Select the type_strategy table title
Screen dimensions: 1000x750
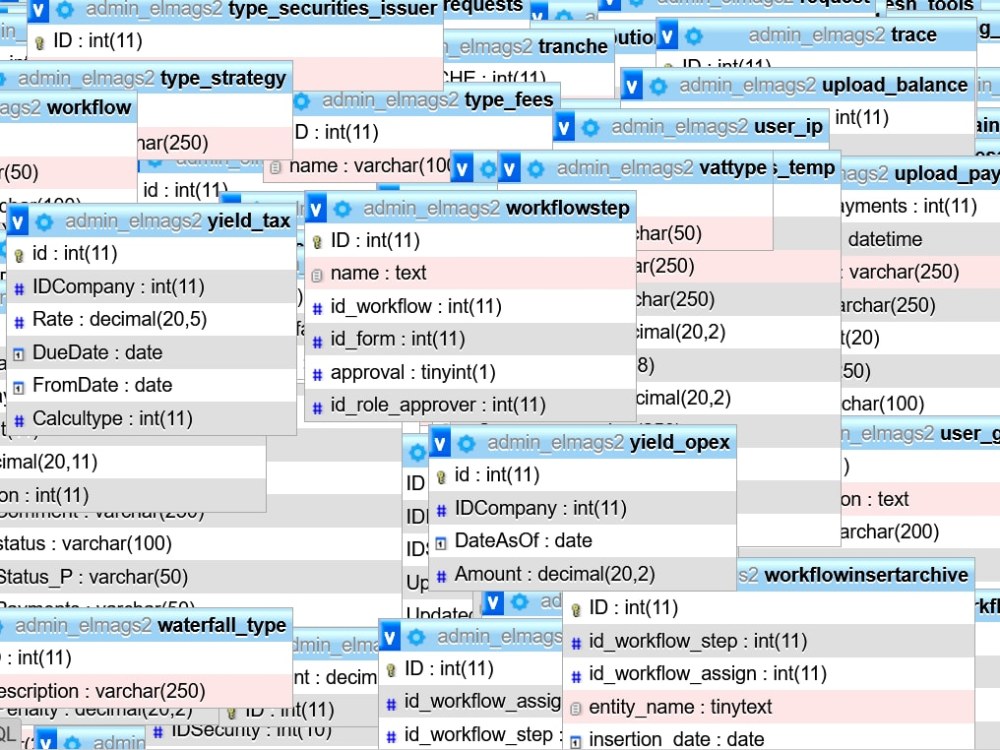pos(223,78)
